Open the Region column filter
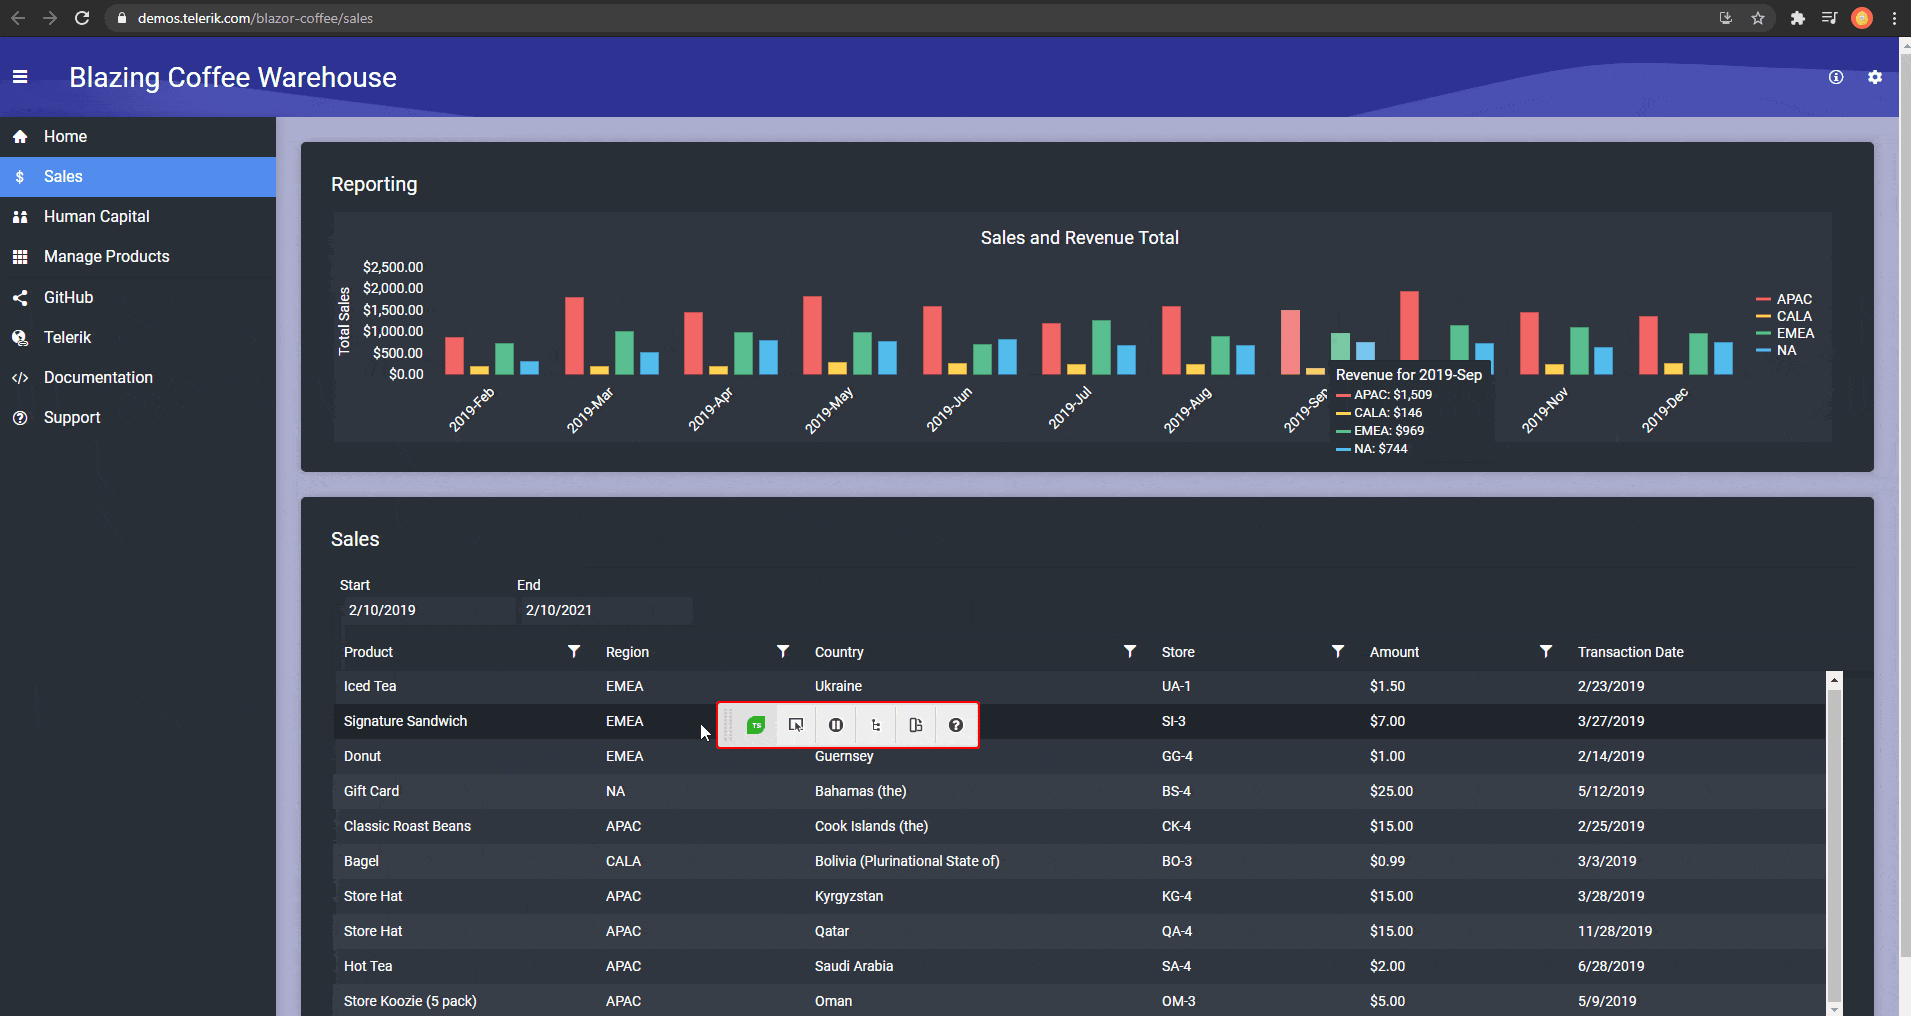Viewport: 1911px width, 1016px height. [x=783, y=651]
